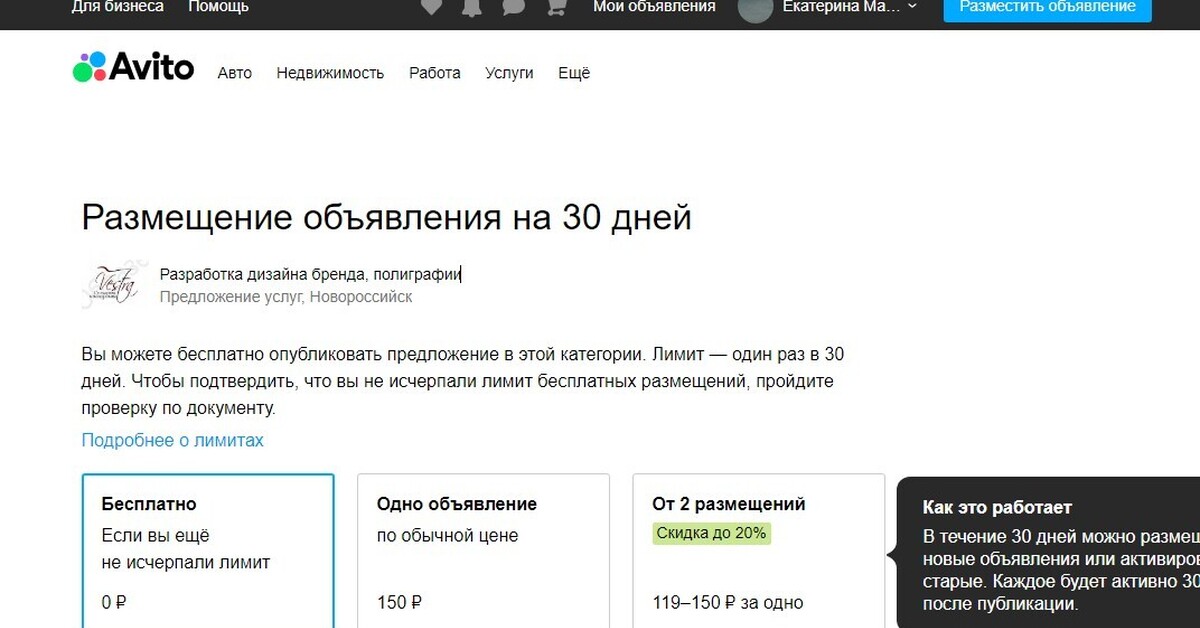Select the Одно объявление option card
Viewport: 1200px width, 628px height.
pyautogui.click(x=484, y=551)
